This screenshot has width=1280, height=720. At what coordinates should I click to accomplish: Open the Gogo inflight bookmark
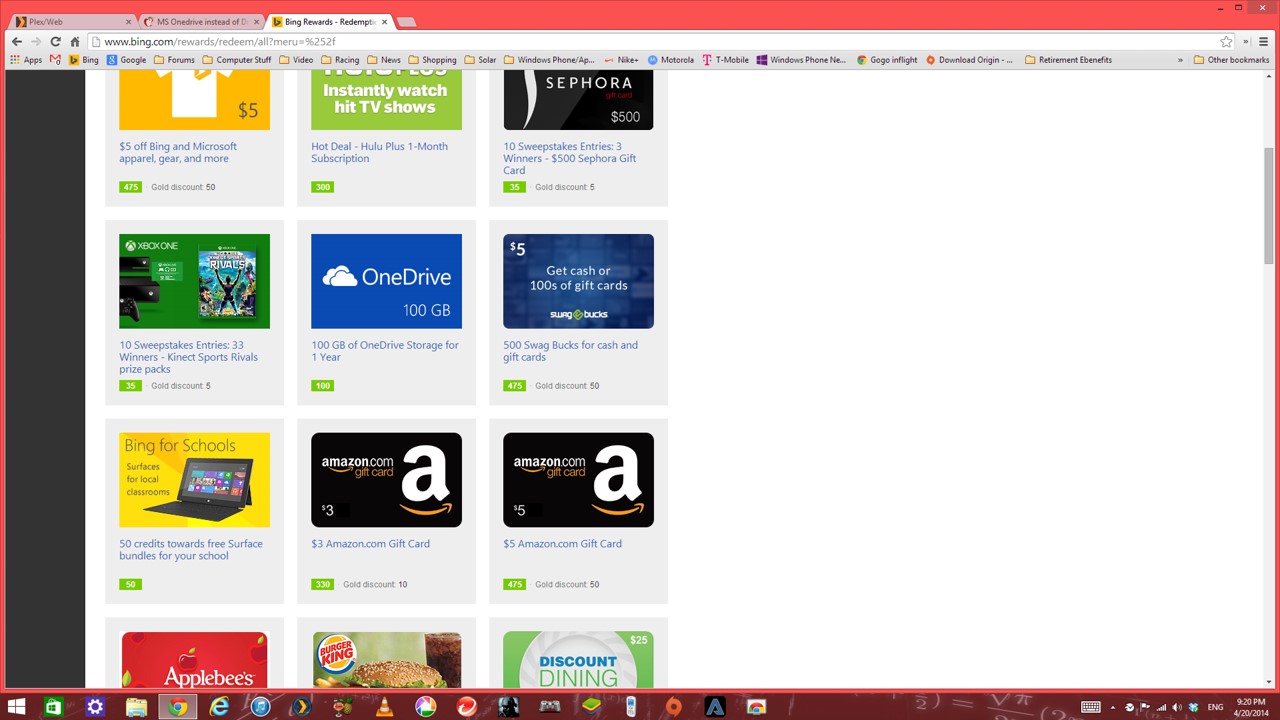[887, 60]
